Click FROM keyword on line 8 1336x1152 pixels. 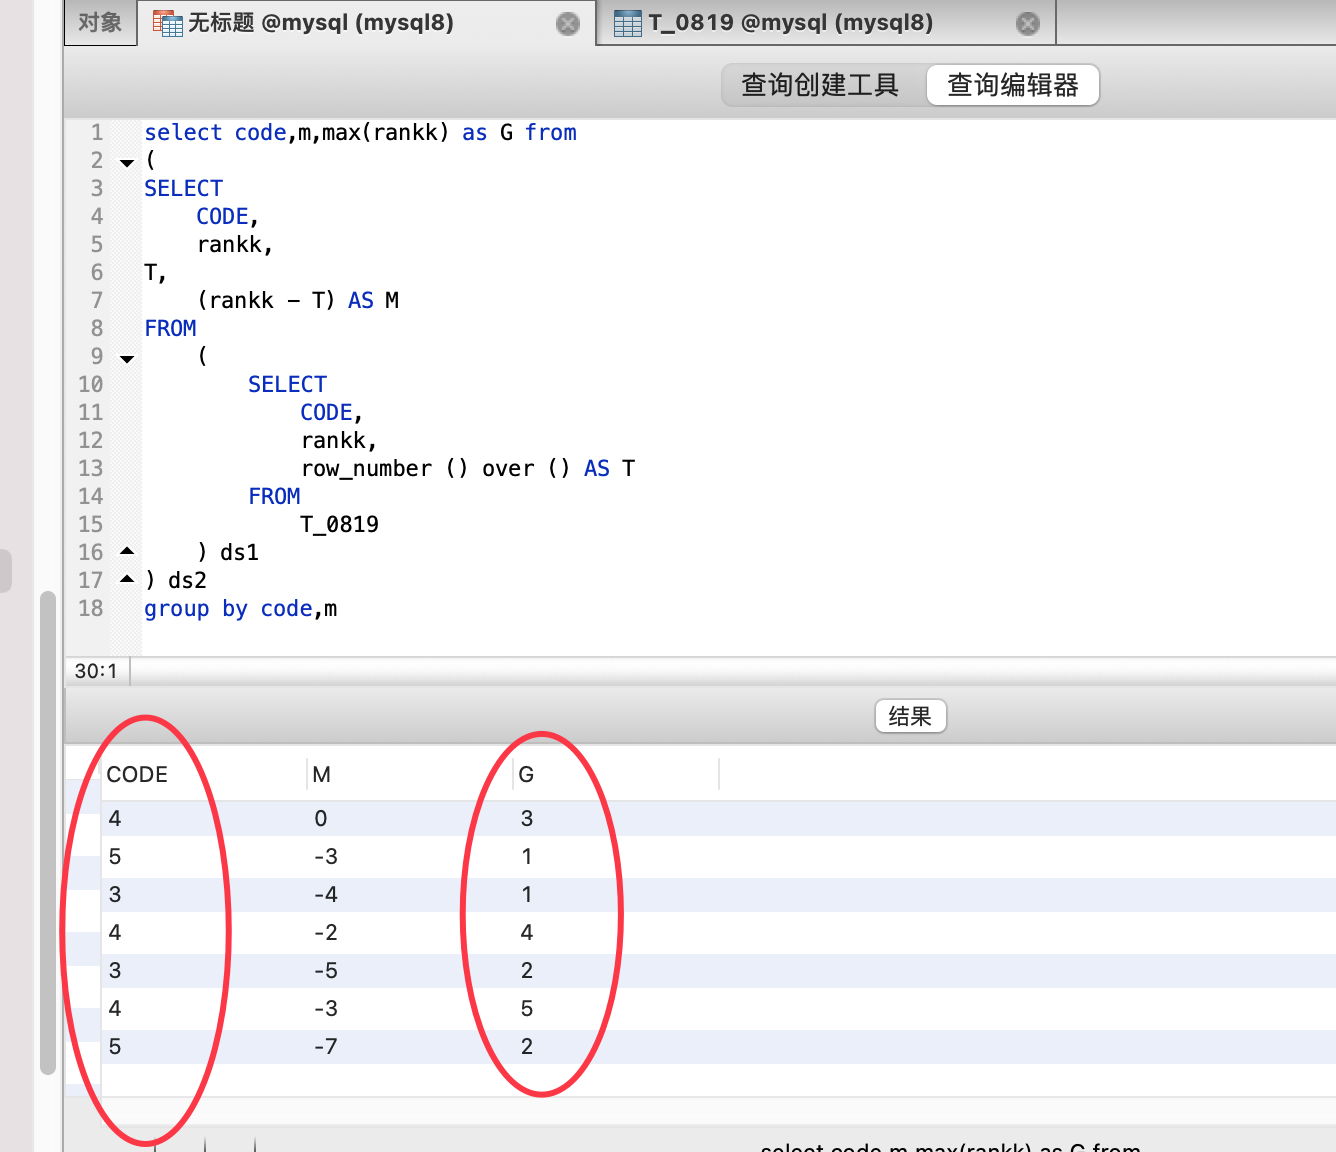[170, 328]
